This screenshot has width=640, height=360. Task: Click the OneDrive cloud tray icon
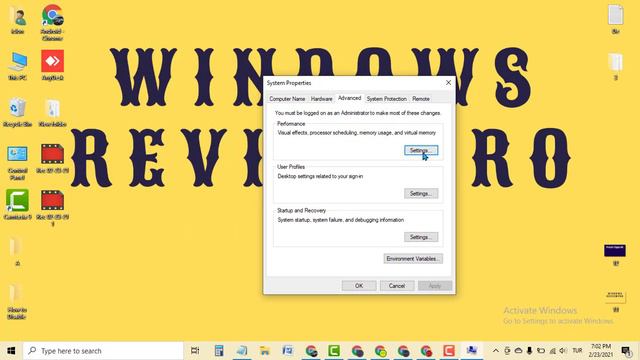[518, 351]
